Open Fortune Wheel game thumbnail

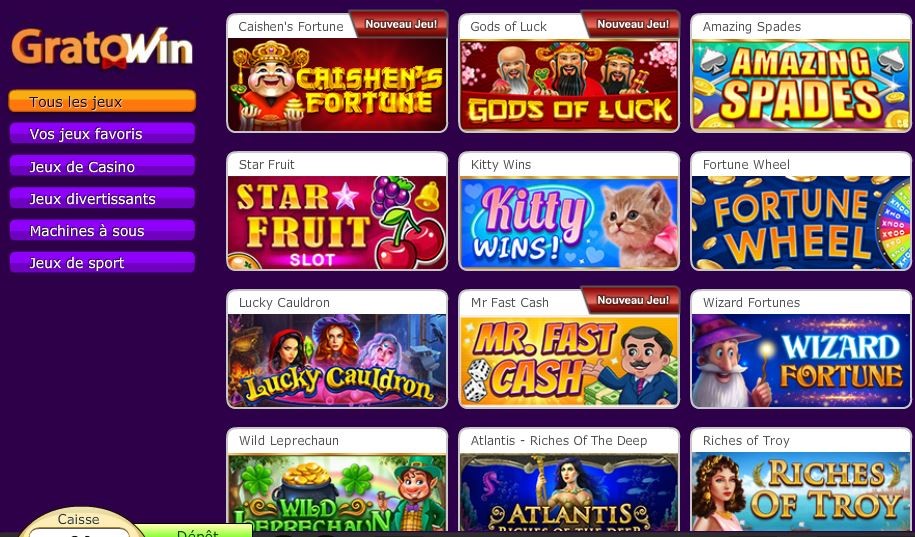(x=801, y=222)
